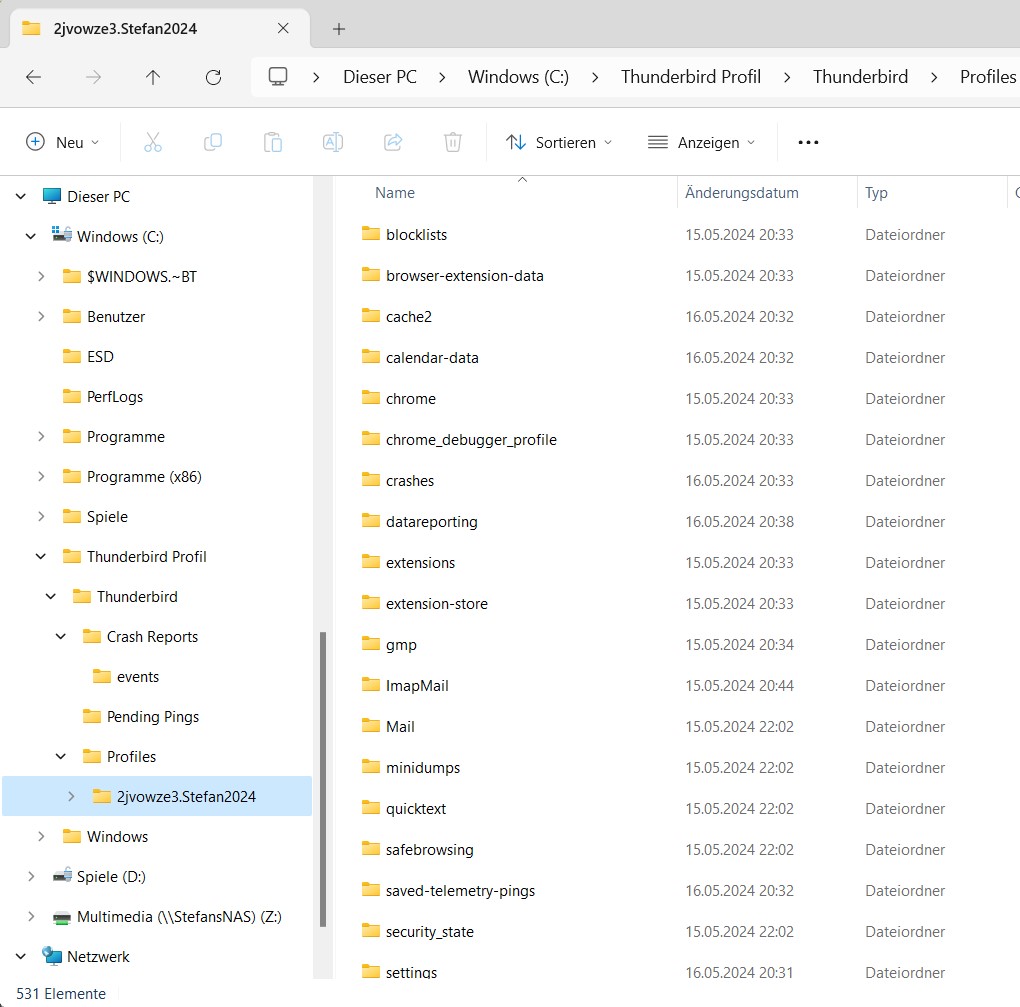Click the Copy icon in toolbar

click(212, 142)
